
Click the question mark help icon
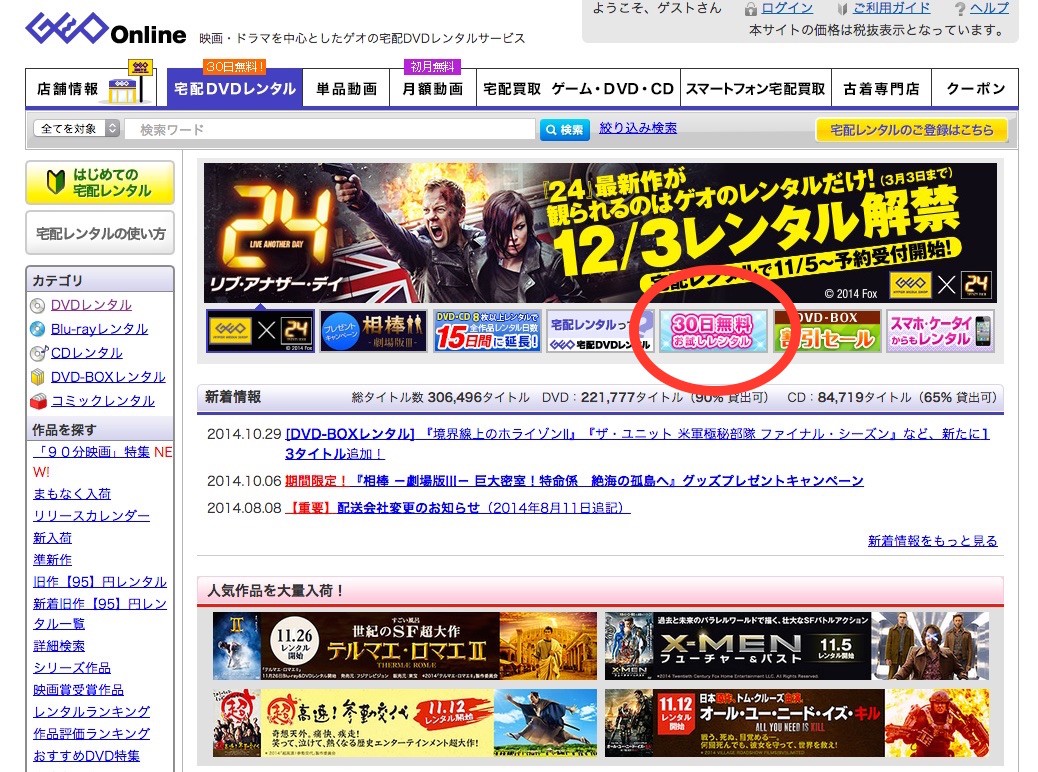point(960,9)
